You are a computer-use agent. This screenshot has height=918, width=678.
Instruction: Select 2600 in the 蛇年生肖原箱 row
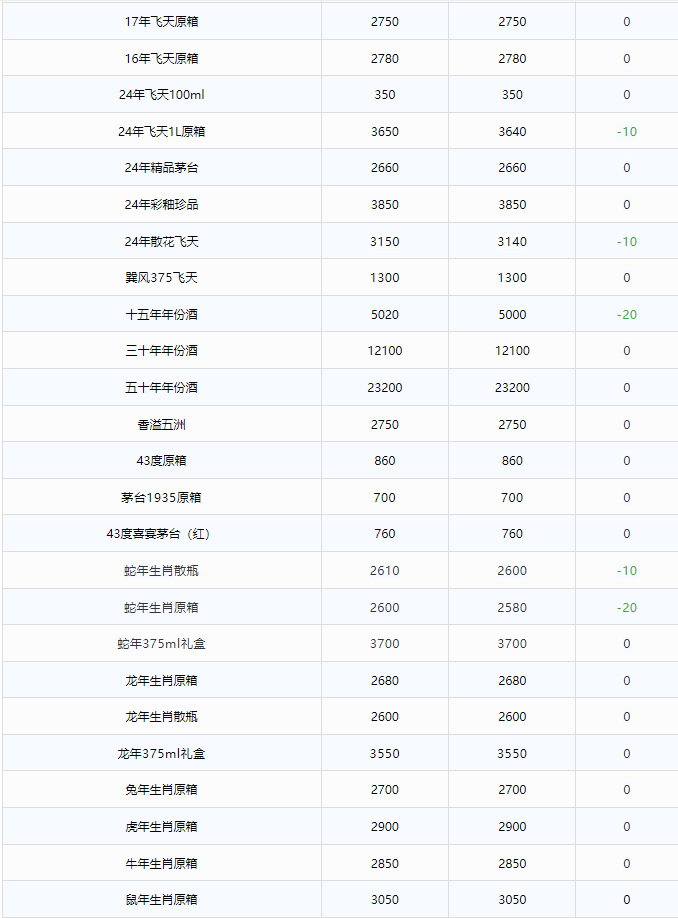click(385, 608)
